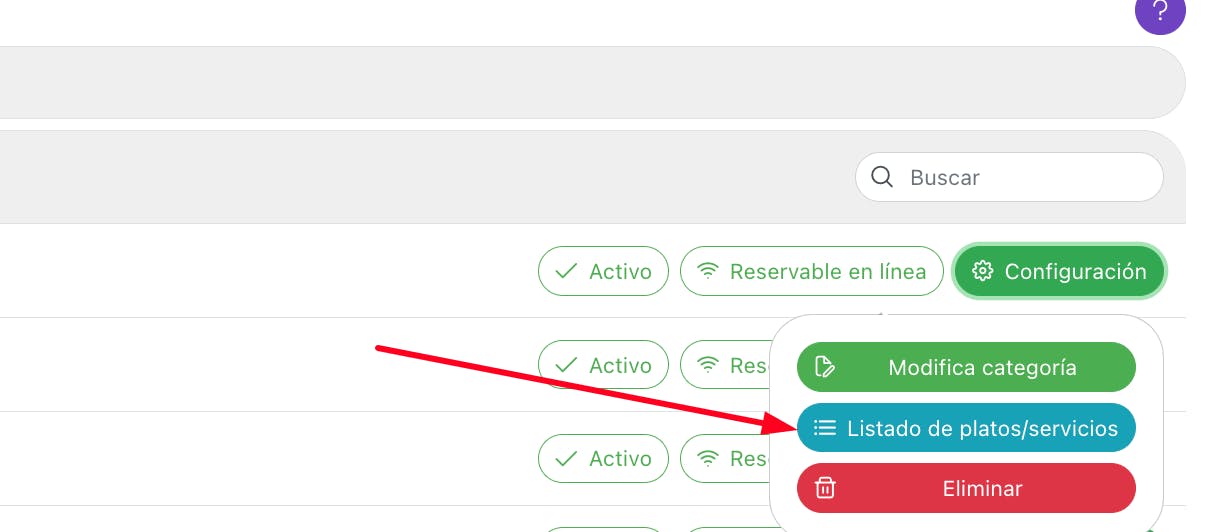Image resolution: width=1218 pixels, height=532 pixels.
Task: Select Modifica categoría from the popup menu
Action: coord(967,367)
